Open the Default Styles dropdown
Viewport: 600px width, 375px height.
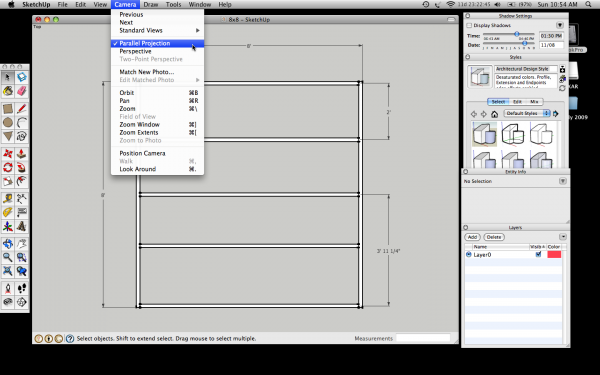click(527, 113)
